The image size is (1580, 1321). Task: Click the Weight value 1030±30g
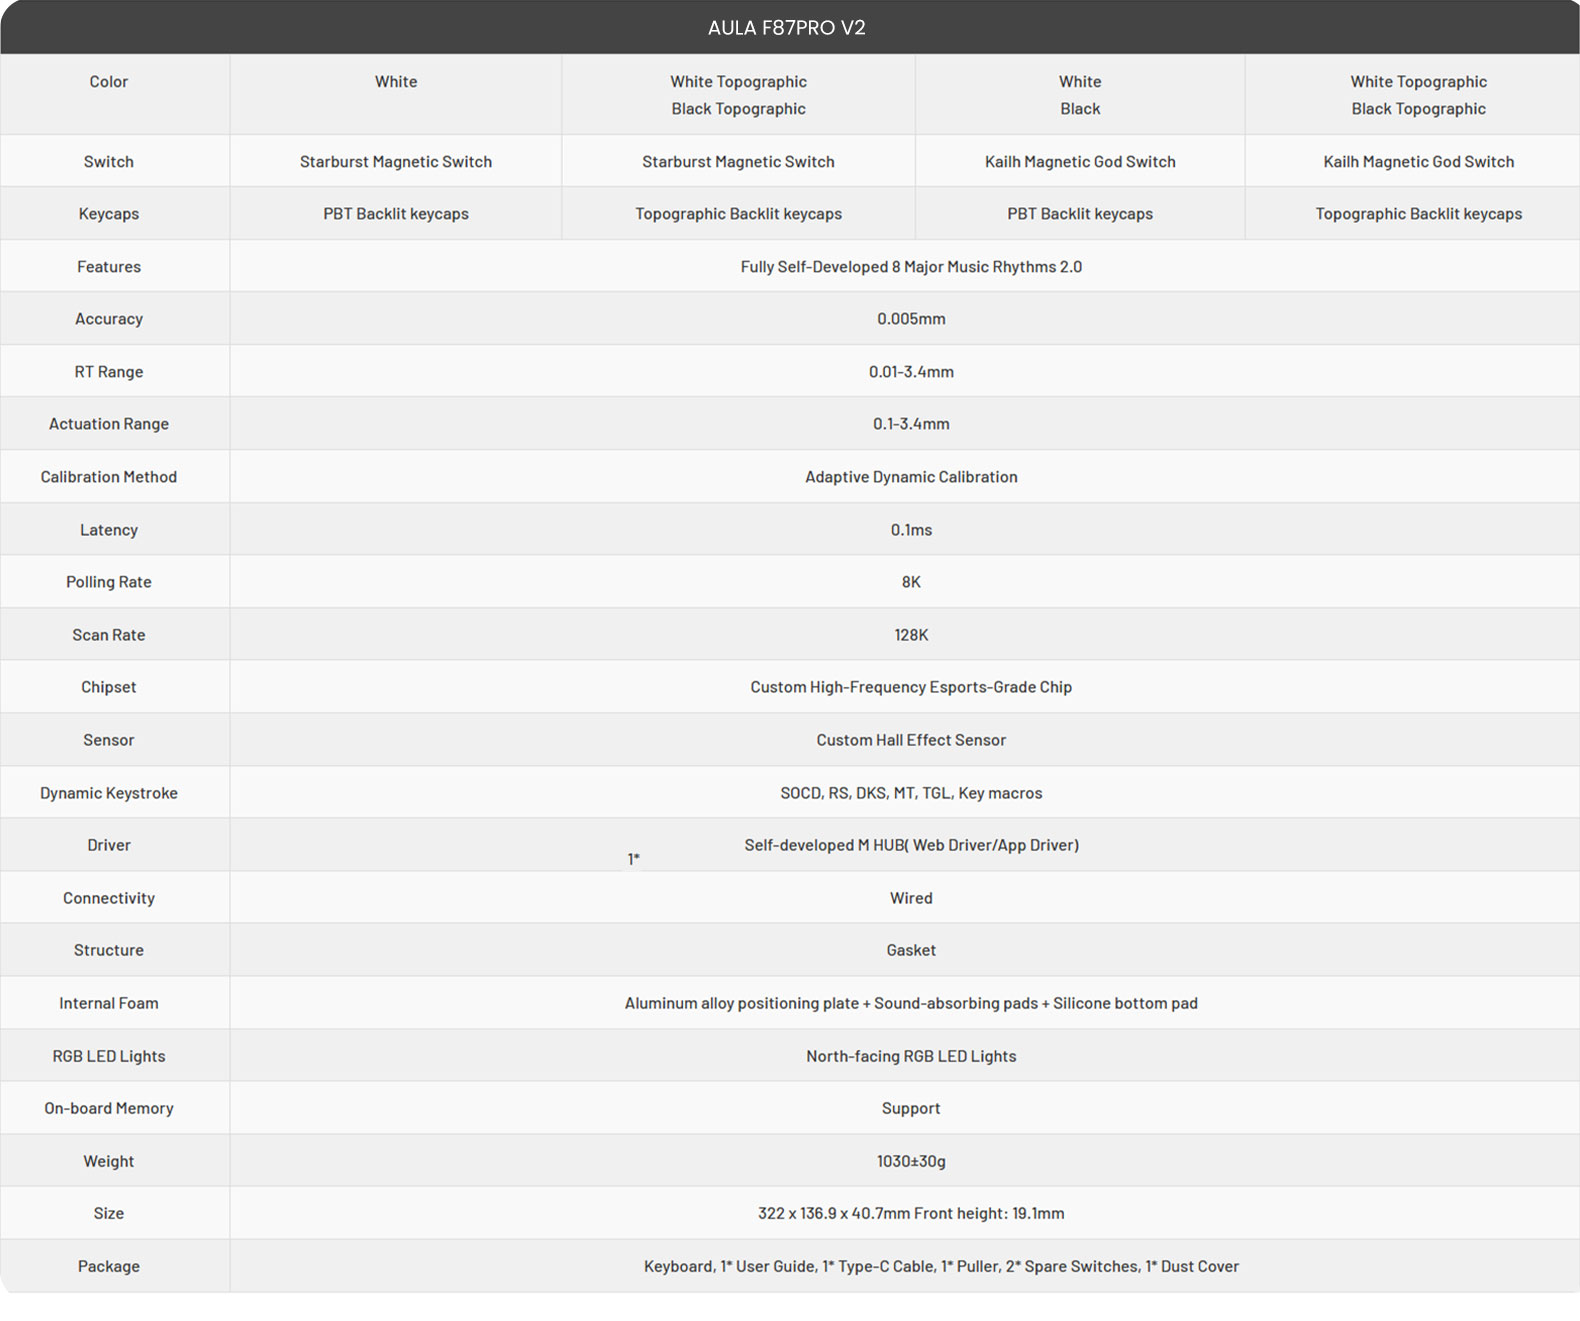911,1161
